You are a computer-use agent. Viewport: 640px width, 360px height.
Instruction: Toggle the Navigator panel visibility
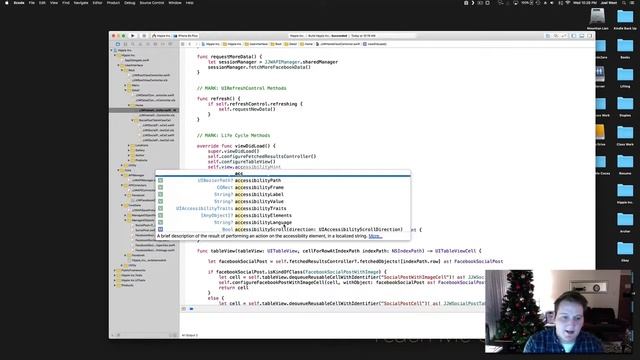(x=573, y=36)
